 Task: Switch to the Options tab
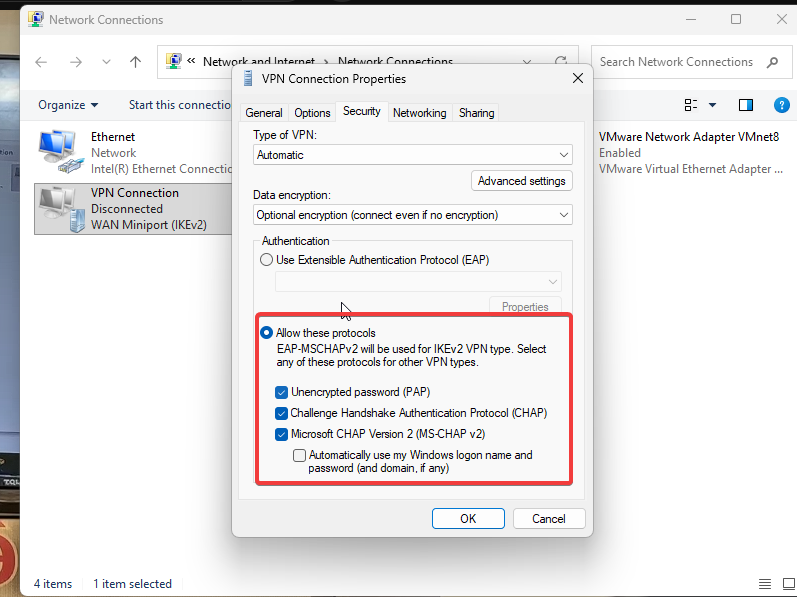[x=312, y=113]
